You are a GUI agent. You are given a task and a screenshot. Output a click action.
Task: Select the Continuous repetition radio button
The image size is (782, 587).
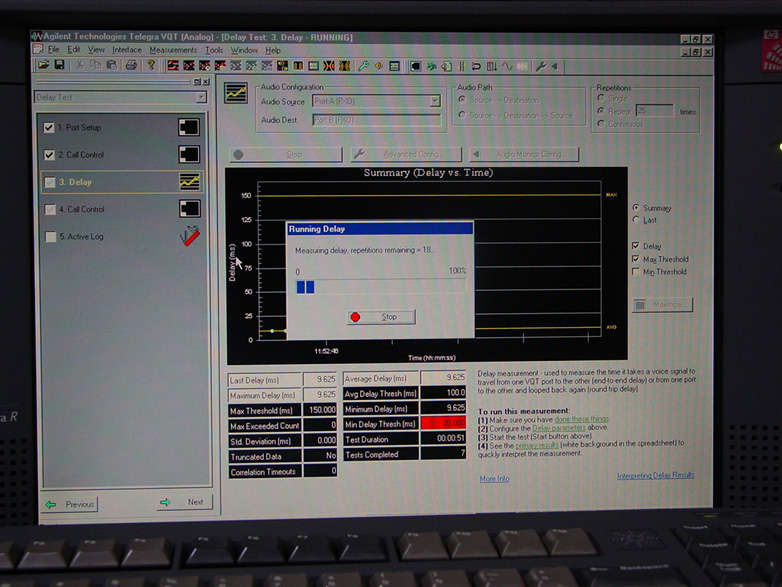pyautogui.click(x=601, y=123)
